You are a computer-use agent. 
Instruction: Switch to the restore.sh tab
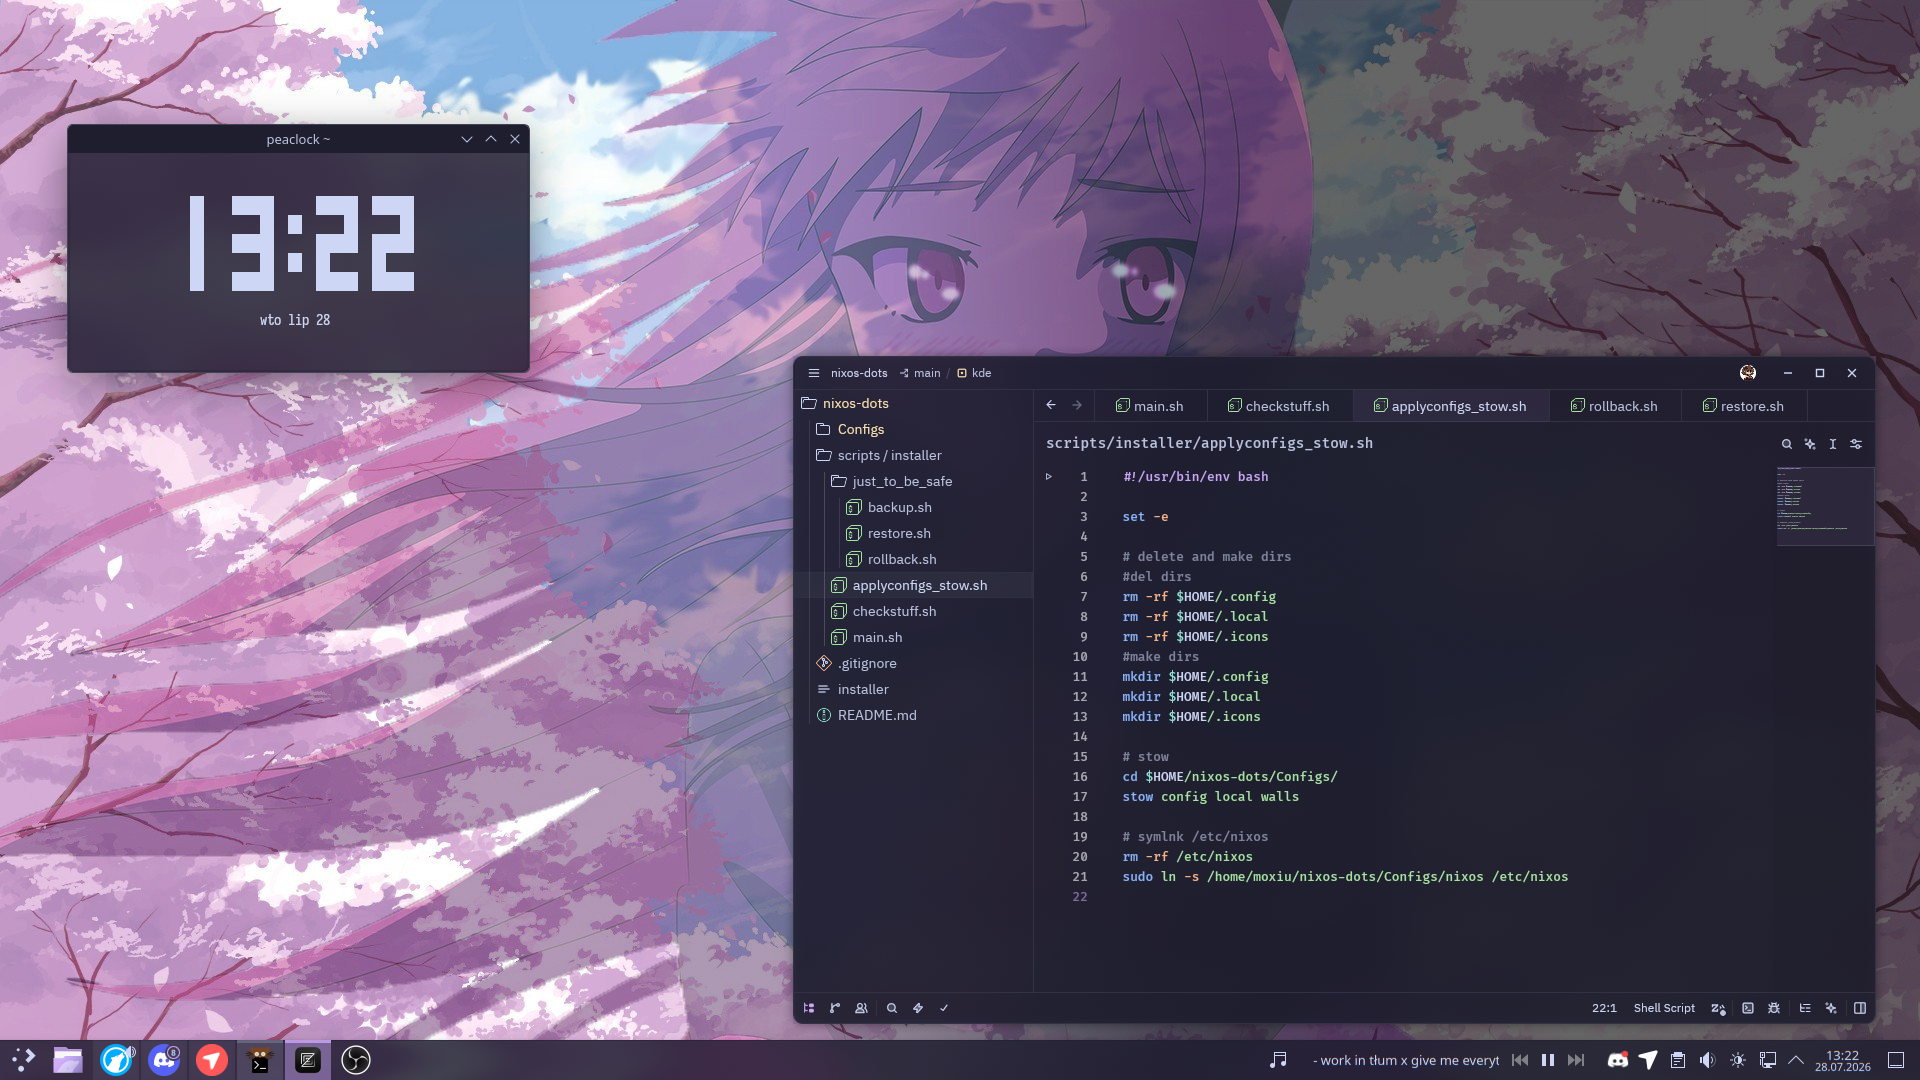(1744, 406)
